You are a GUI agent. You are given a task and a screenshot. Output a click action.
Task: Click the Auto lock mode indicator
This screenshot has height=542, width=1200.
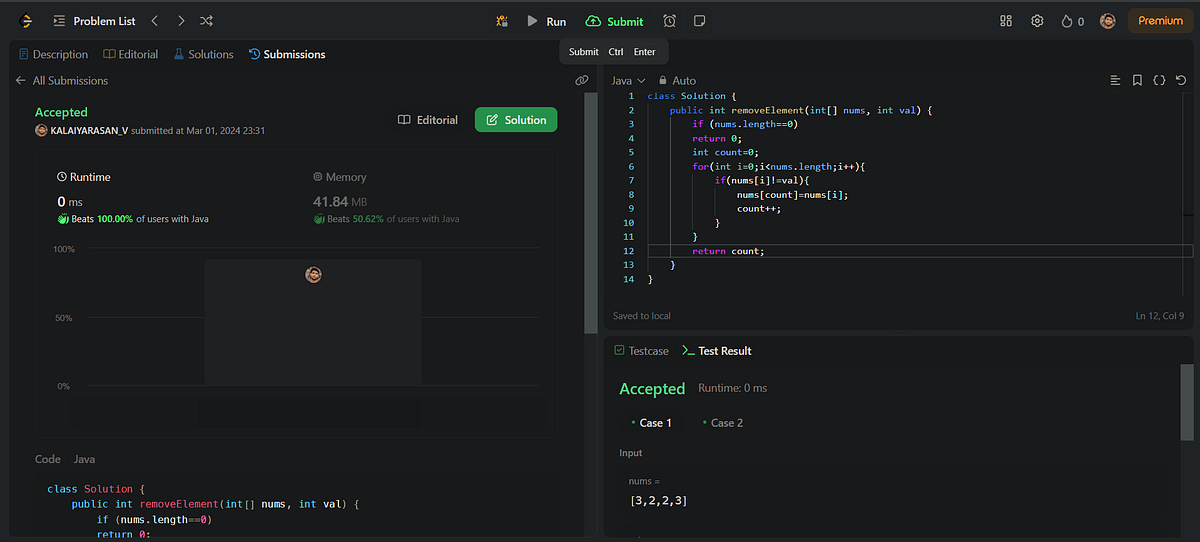pos(677,80)
